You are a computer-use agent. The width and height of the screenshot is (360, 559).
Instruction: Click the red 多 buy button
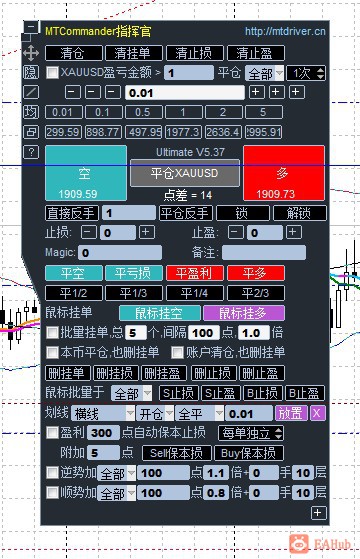tap(284, 173)
